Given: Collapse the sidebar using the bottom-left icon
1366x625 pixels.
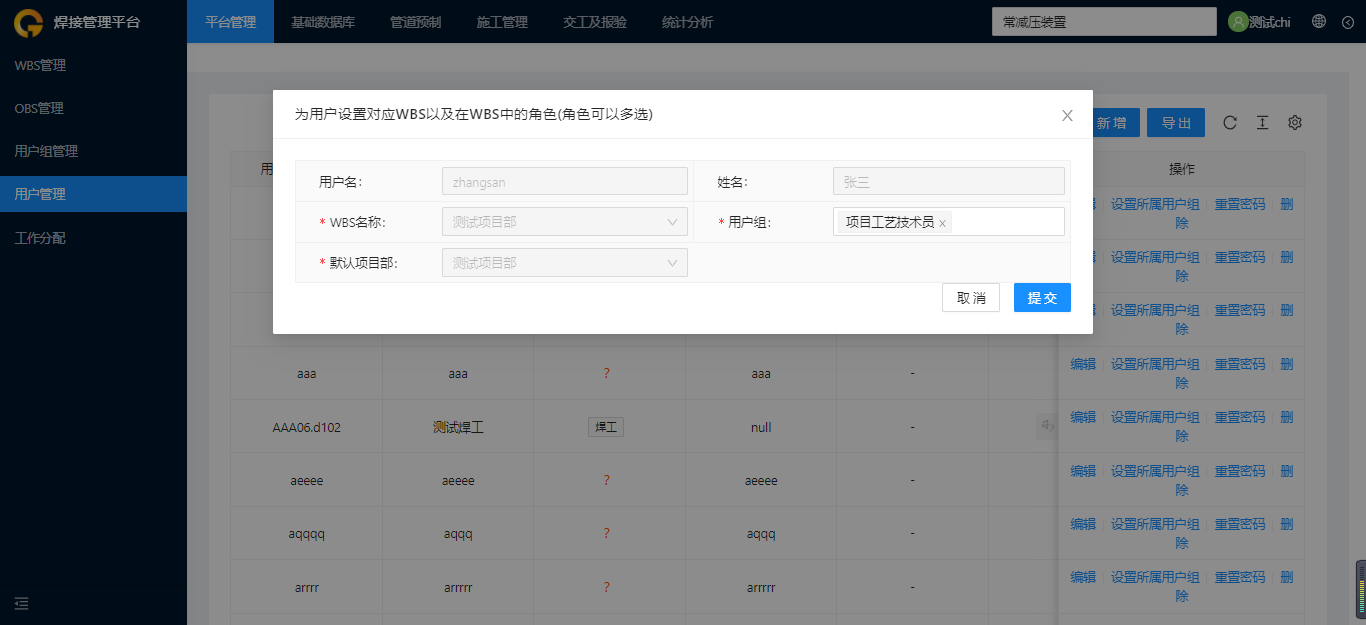Looking at the screenshot, I should tap(22, 603).
